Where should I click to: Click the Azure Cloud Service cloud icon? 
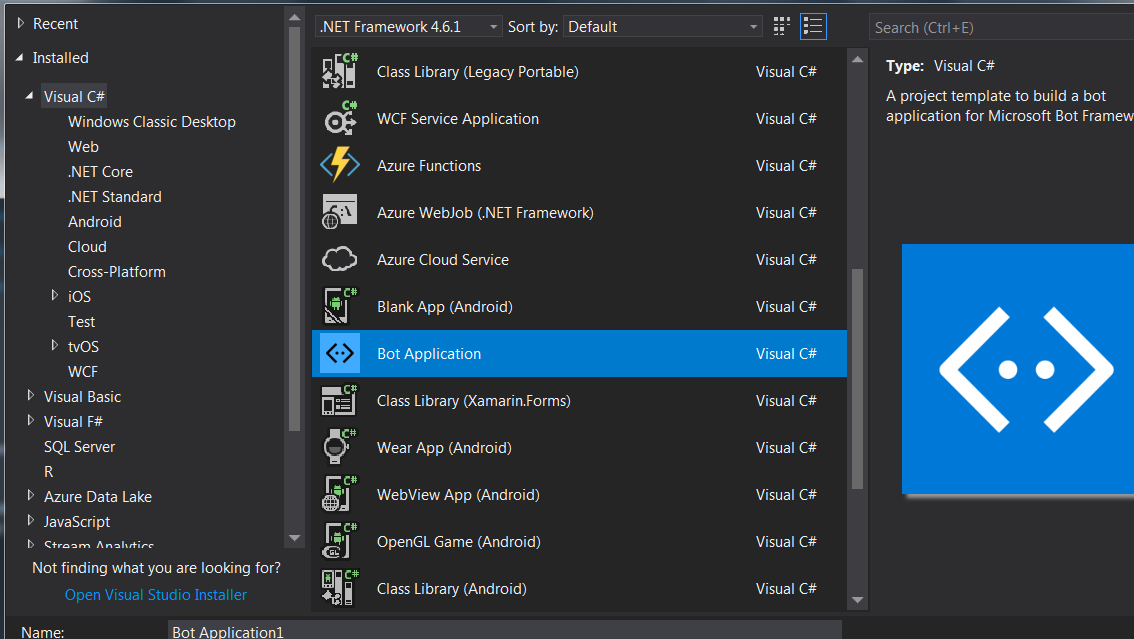tap(339, 260)
